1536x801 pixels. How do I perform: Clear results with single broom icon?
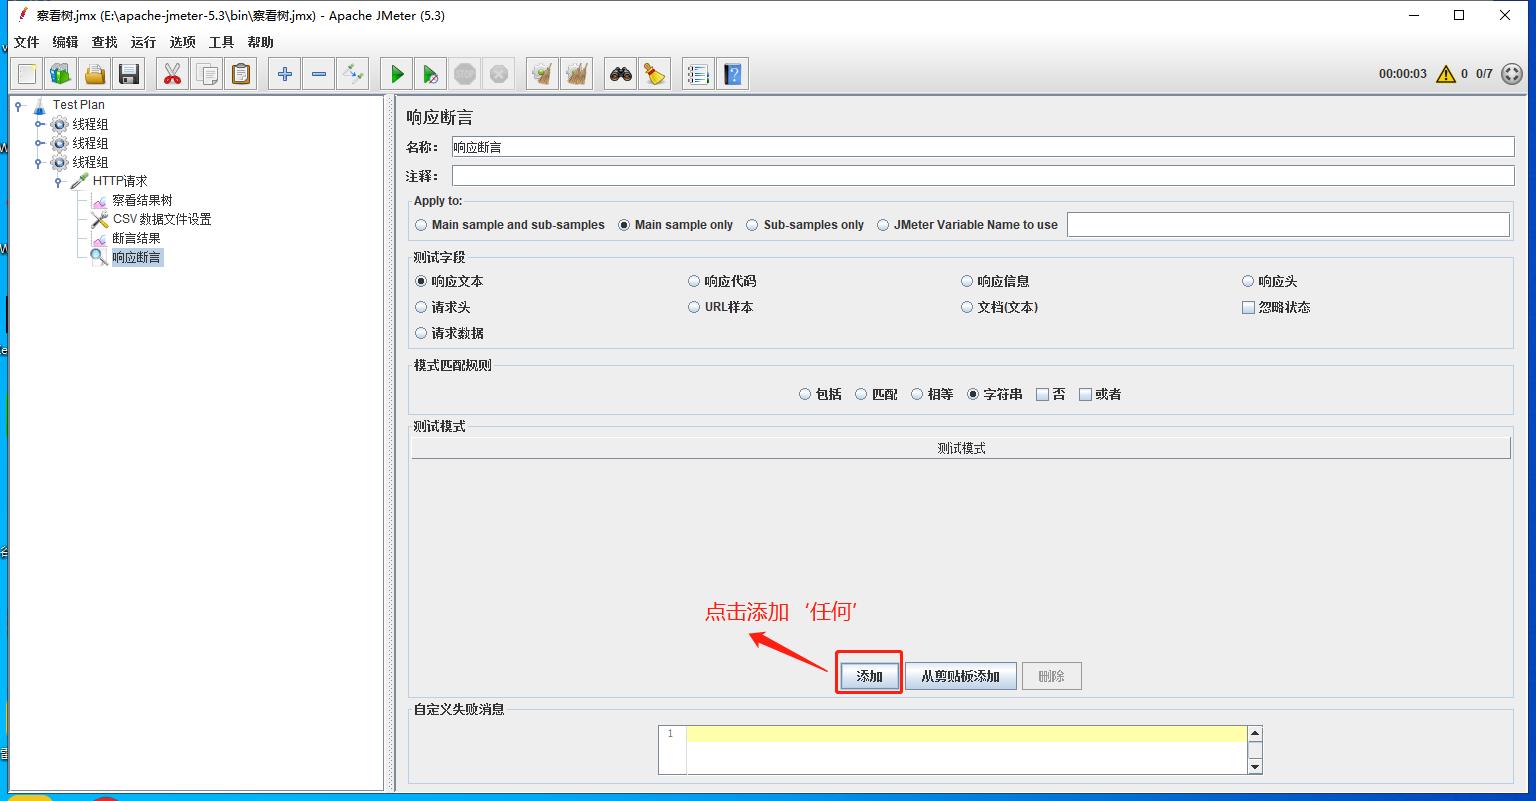point(543,74)
